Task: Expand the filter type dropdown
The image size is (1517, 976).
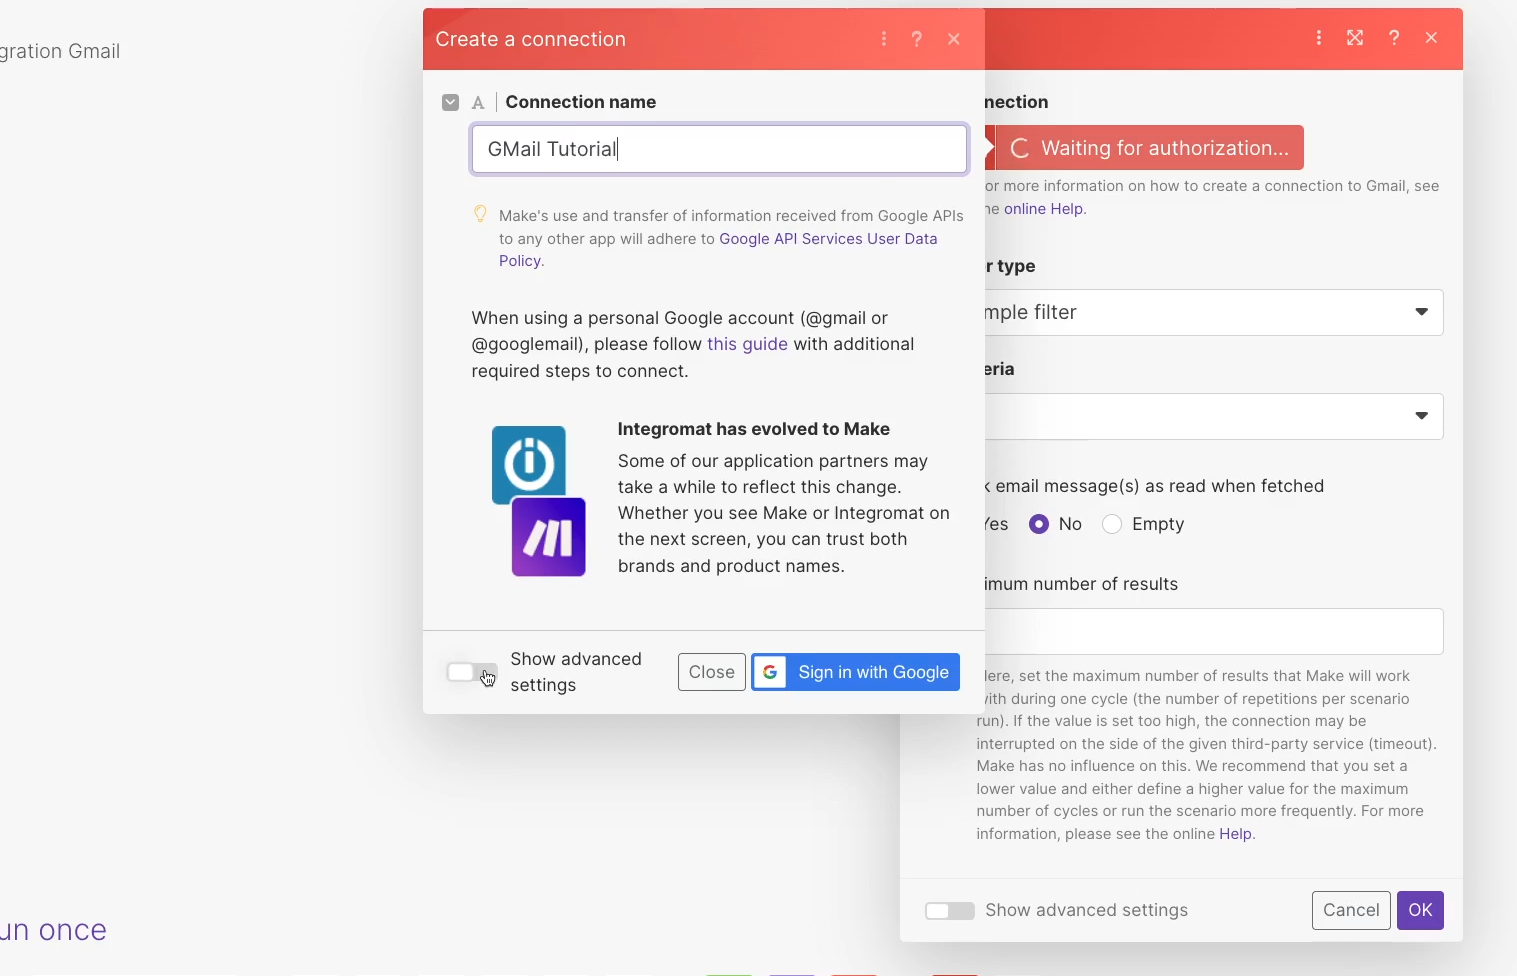Action: pyautogui.click(x=1213, y=312)
